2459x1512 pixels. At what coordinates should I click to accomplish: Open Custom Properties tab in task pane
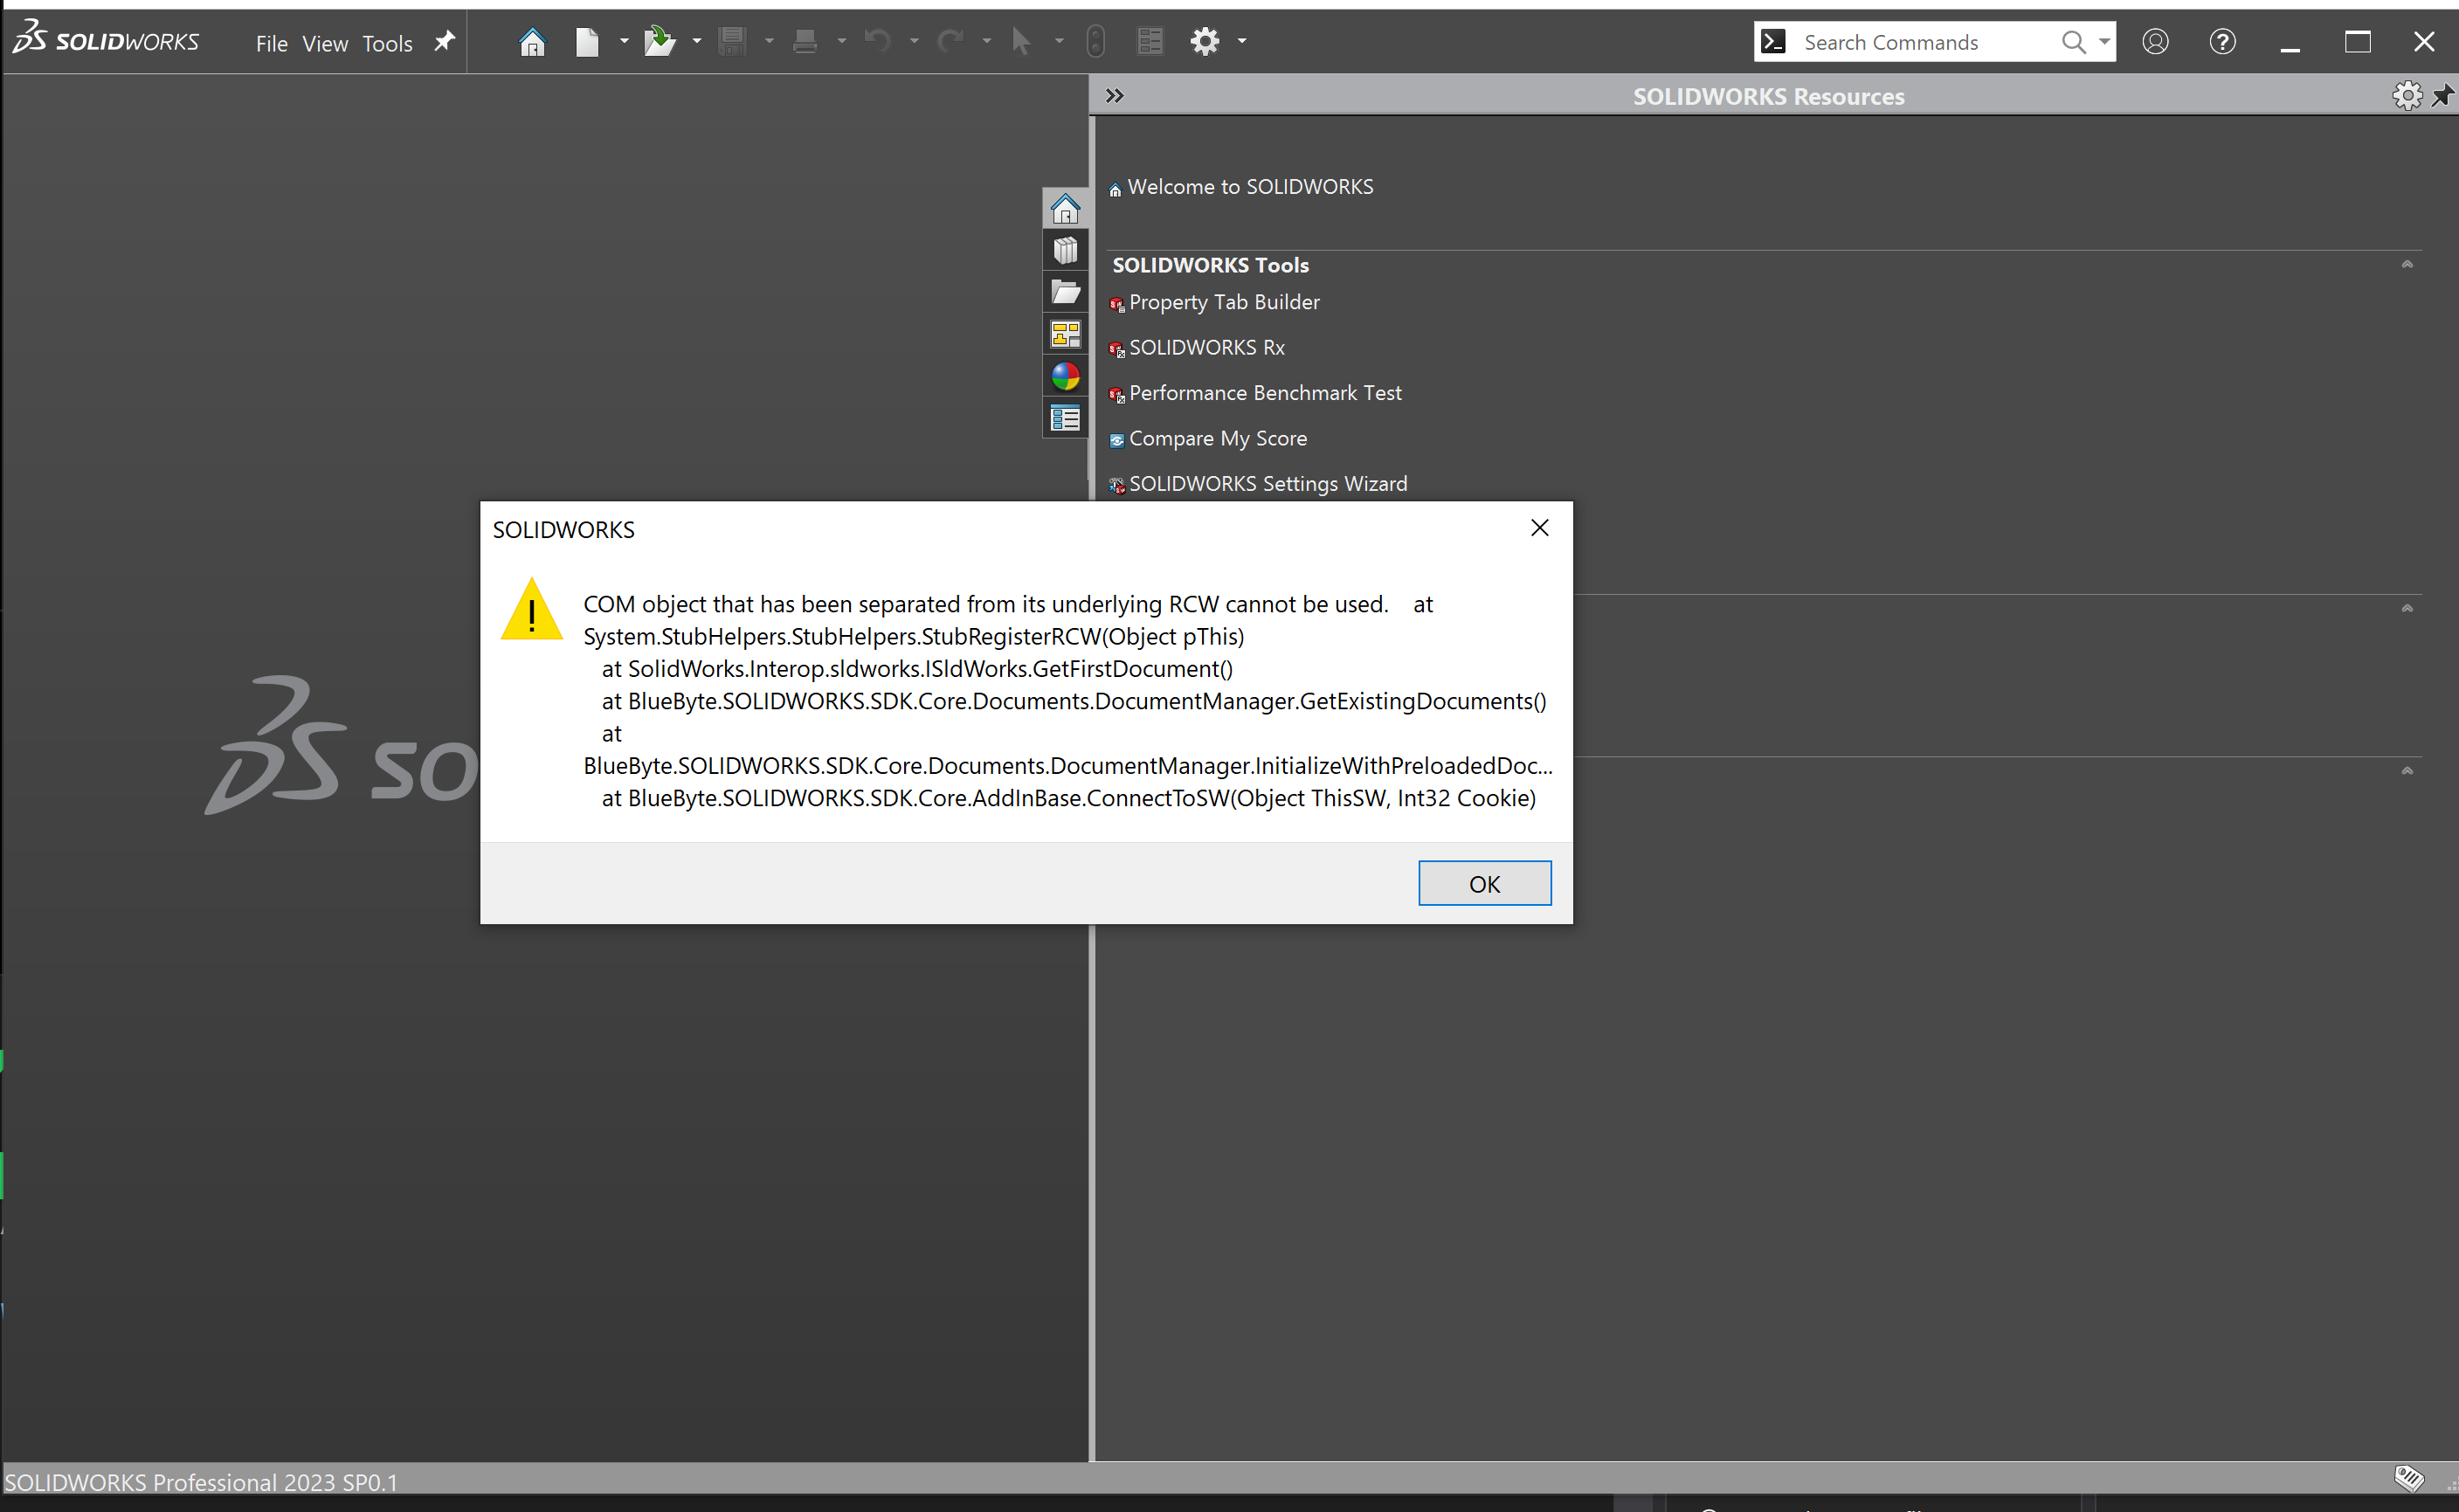[1065, 419]
